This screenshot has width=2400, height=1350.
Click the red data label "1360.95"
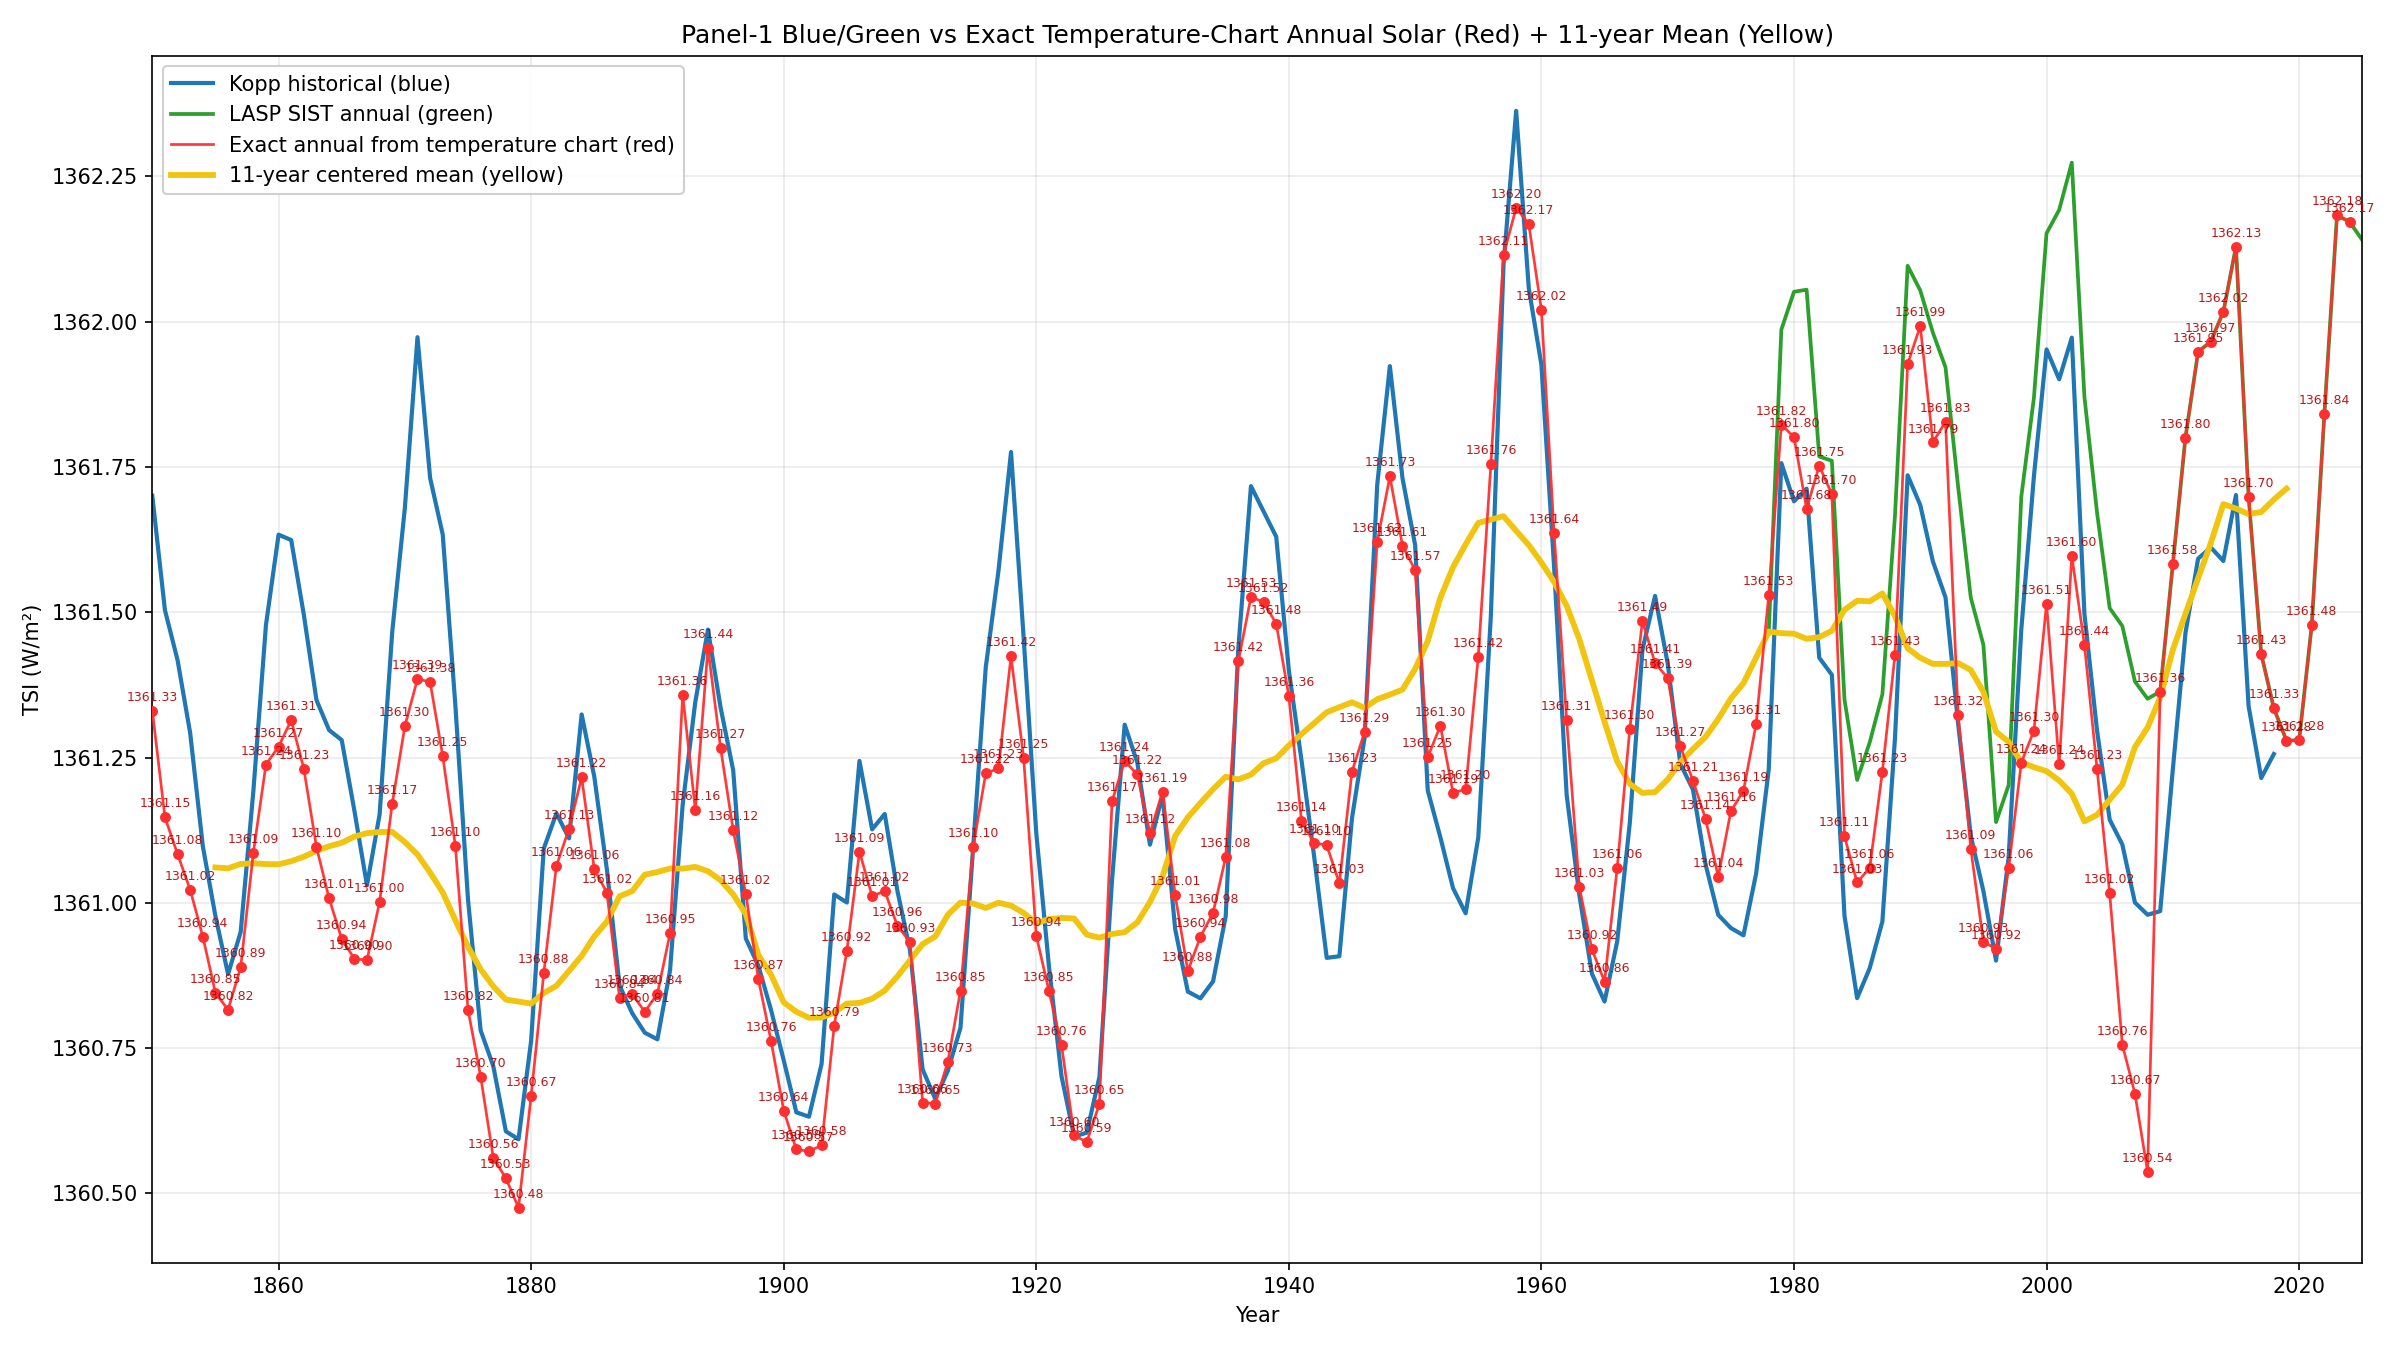(x=670, y=919)
